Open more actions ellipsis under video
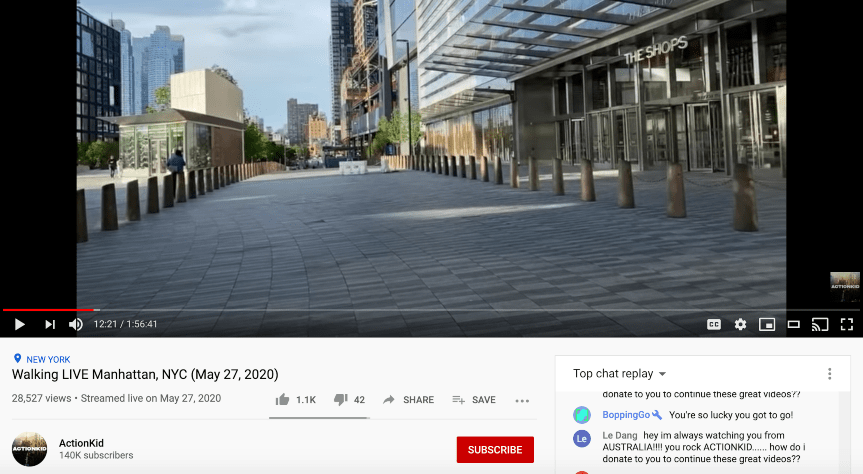This screenshot has height=474, width=863. coord(522,401)
